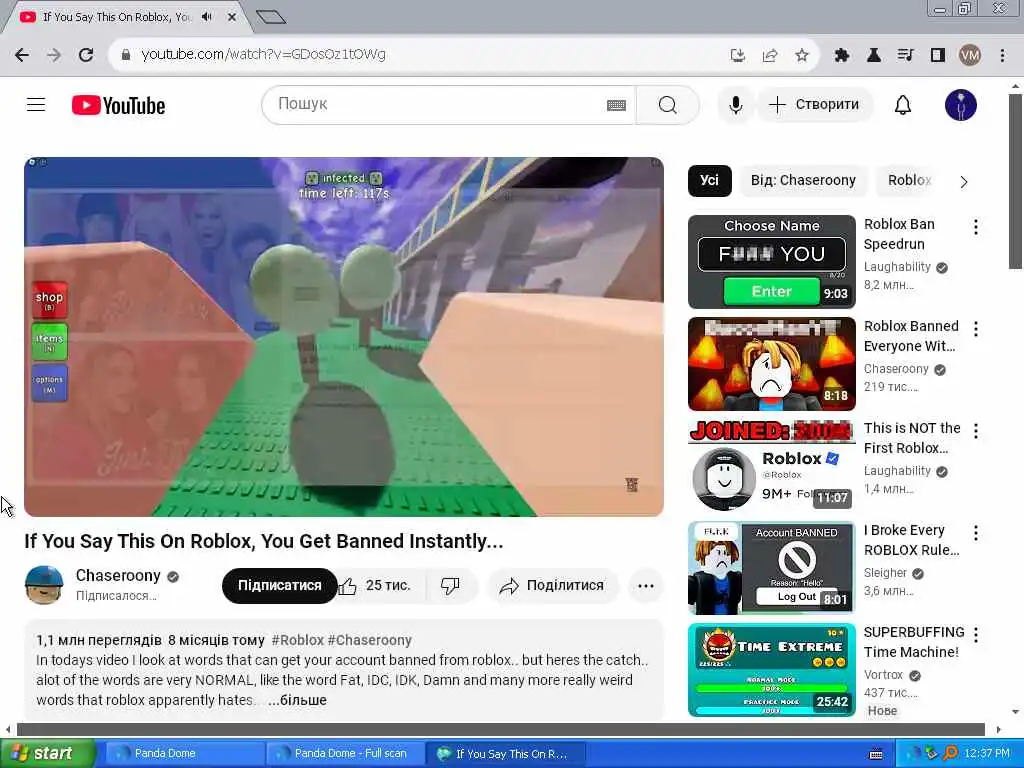1024x768 pixels.
Task: Click the #Chaseroony hashtag
Action: [x=370, y=640]
